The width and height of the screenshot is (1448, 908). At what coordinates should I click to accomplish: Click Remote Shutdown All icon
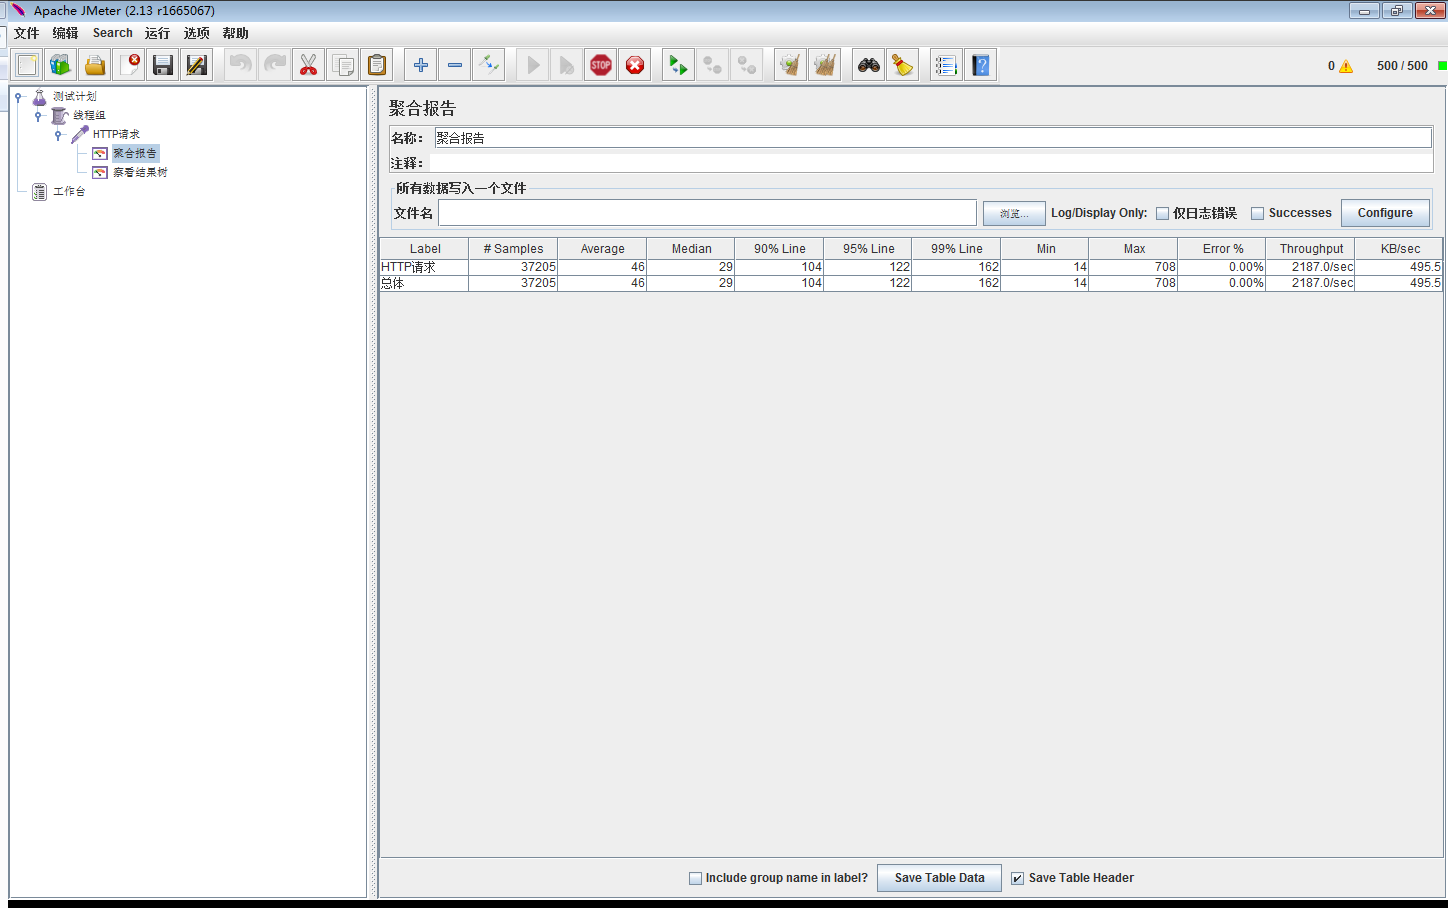747,65
